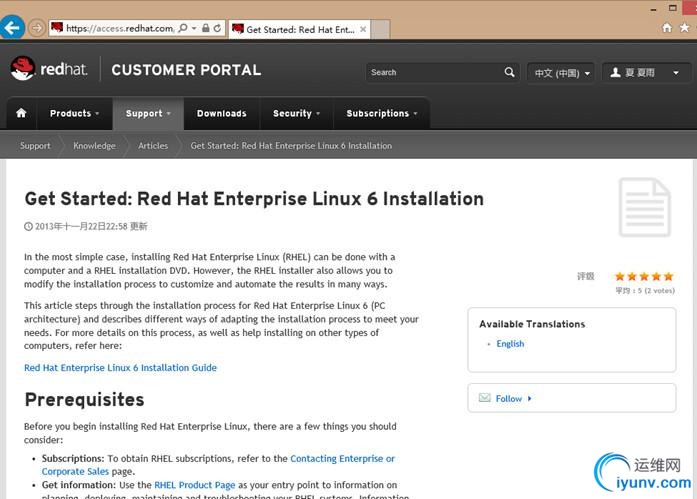
Task: Go to portal home via house icon
Action: 21,113
